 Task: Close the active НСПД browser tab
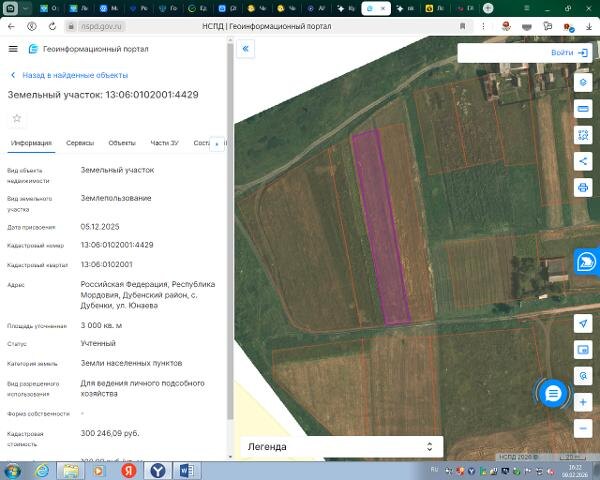point(382,8)
